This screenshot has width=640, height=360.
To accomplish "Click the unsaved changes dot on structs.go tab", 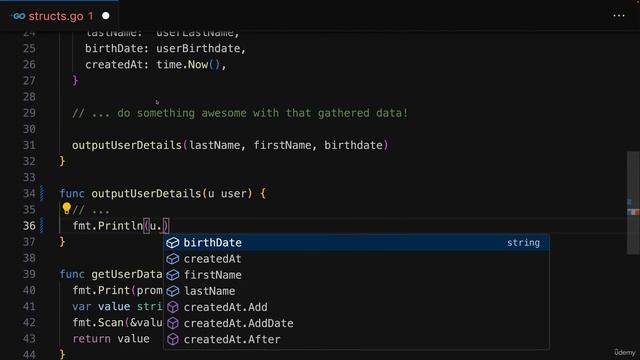I will pos(106,16).
